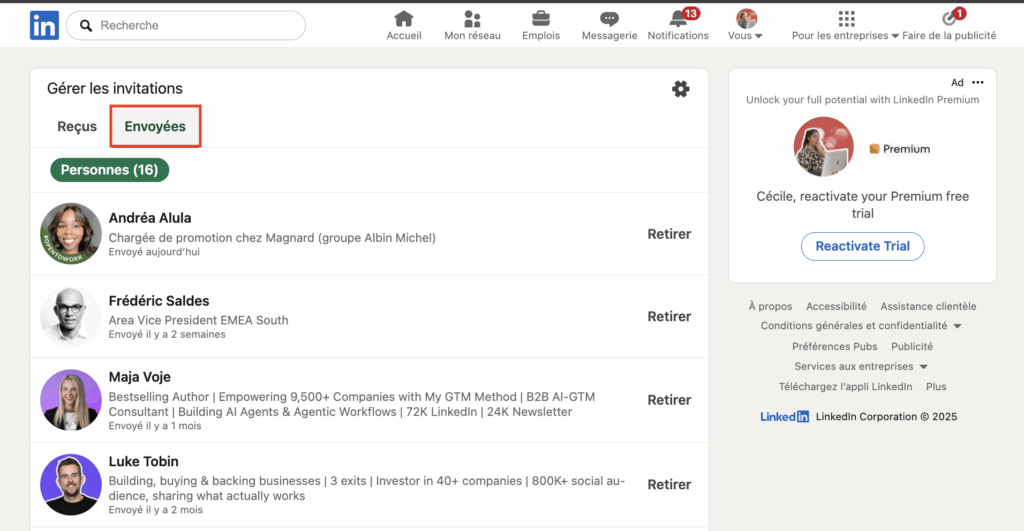Expand Pour les entreprises grid menu
Image resolution: width=1024 pixels, height=531 pixels.
point(846,25)
